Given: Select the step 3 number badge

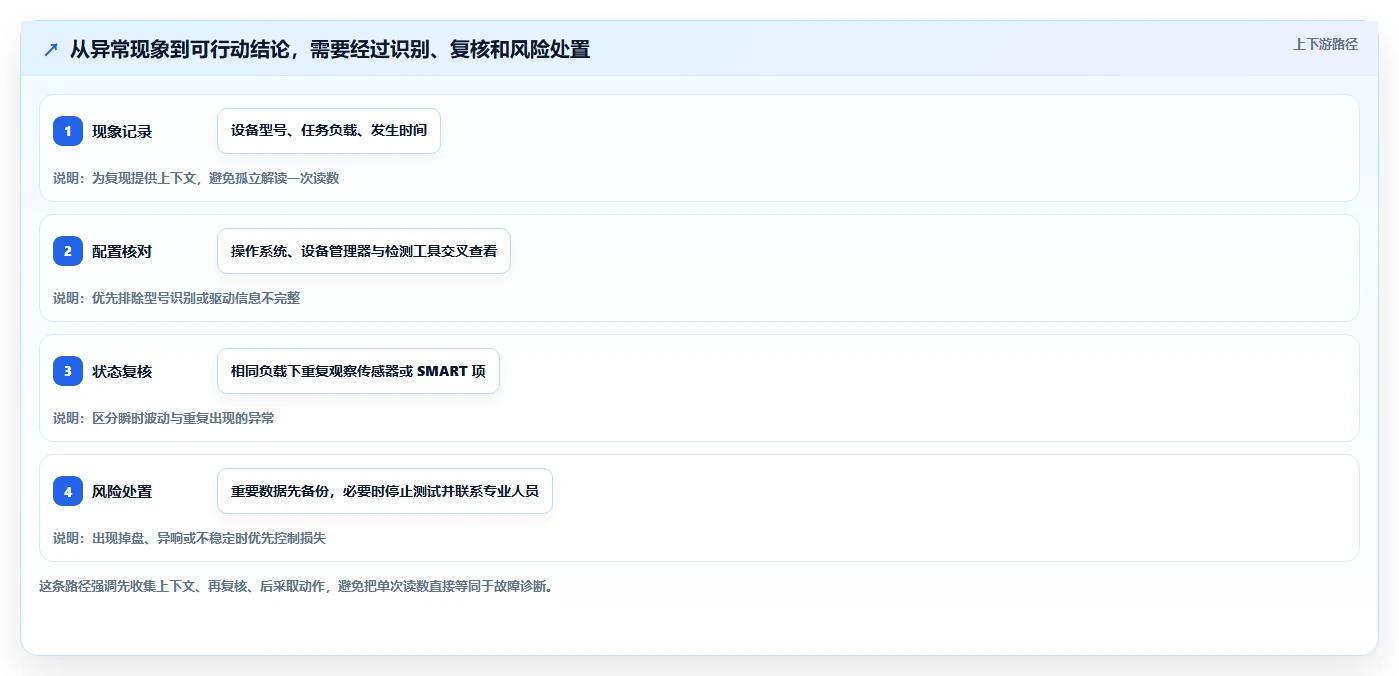Looking at the screenshot, I should (68, 371).
